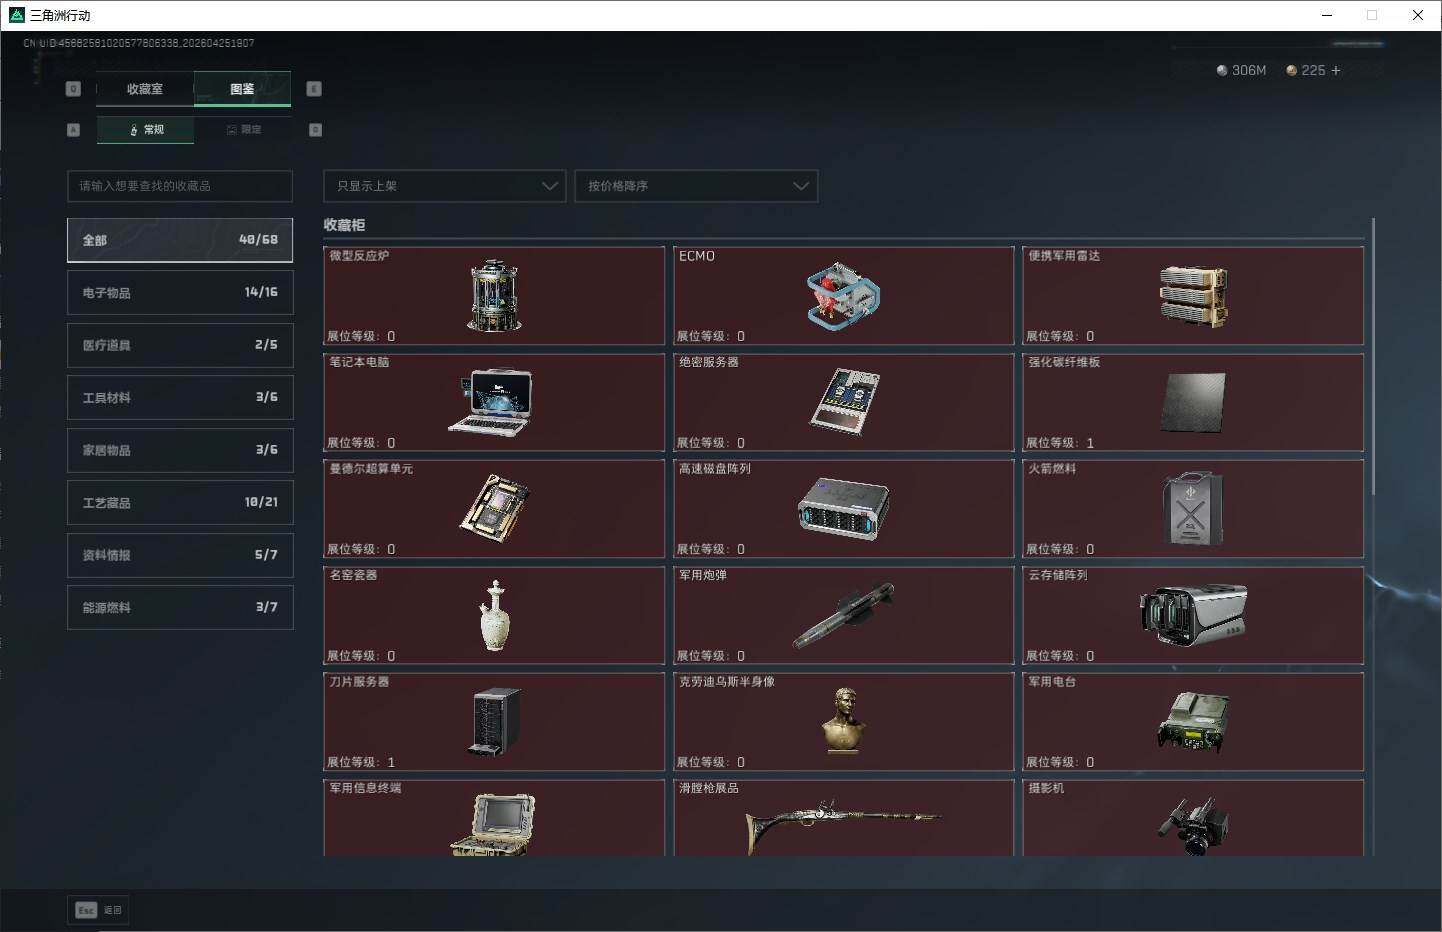Focus the collectible search input field
Viewport: 1442px width, 932px height.
(x=180, y=186)
